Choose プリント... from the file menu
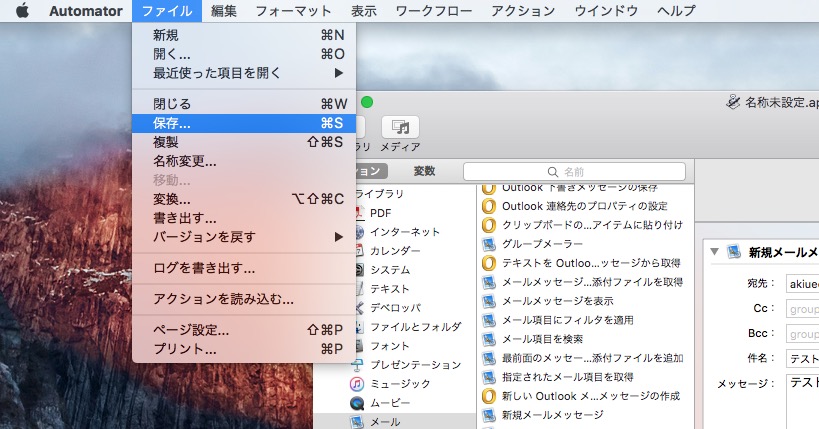The image size is (819, 429). point(244,349)
